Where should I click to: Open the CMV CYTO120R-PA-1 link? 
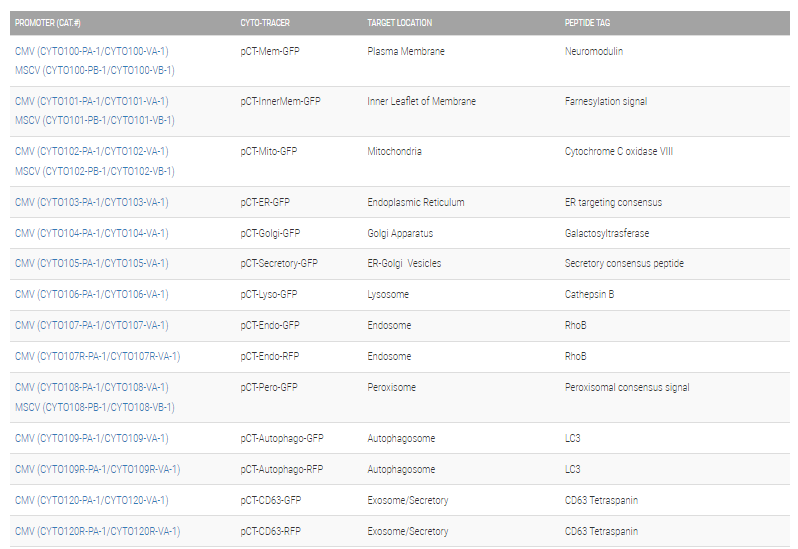(97, 531)
